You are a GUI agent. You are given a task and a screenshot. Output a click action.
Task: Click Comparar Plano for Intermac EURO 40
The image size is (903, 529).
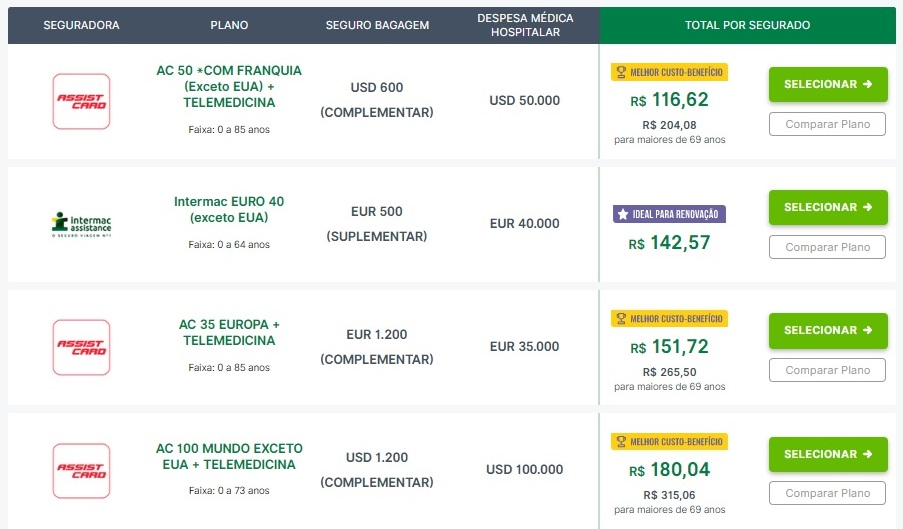click(x=827, y=247)
